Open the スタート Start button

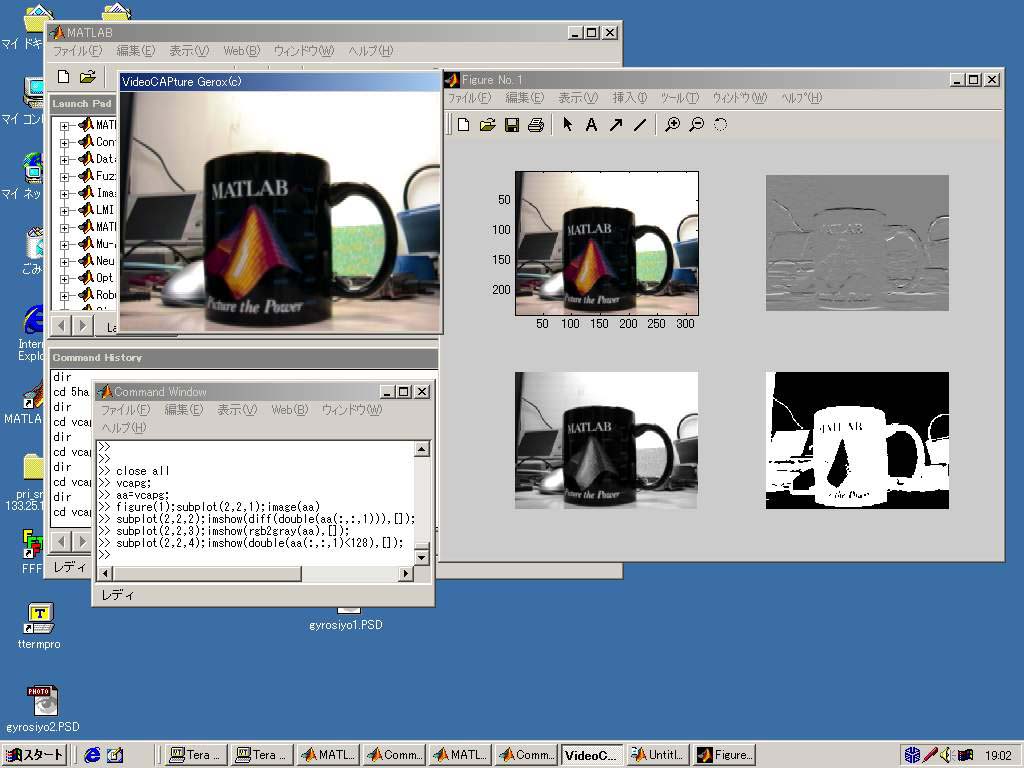coord(34,755)
